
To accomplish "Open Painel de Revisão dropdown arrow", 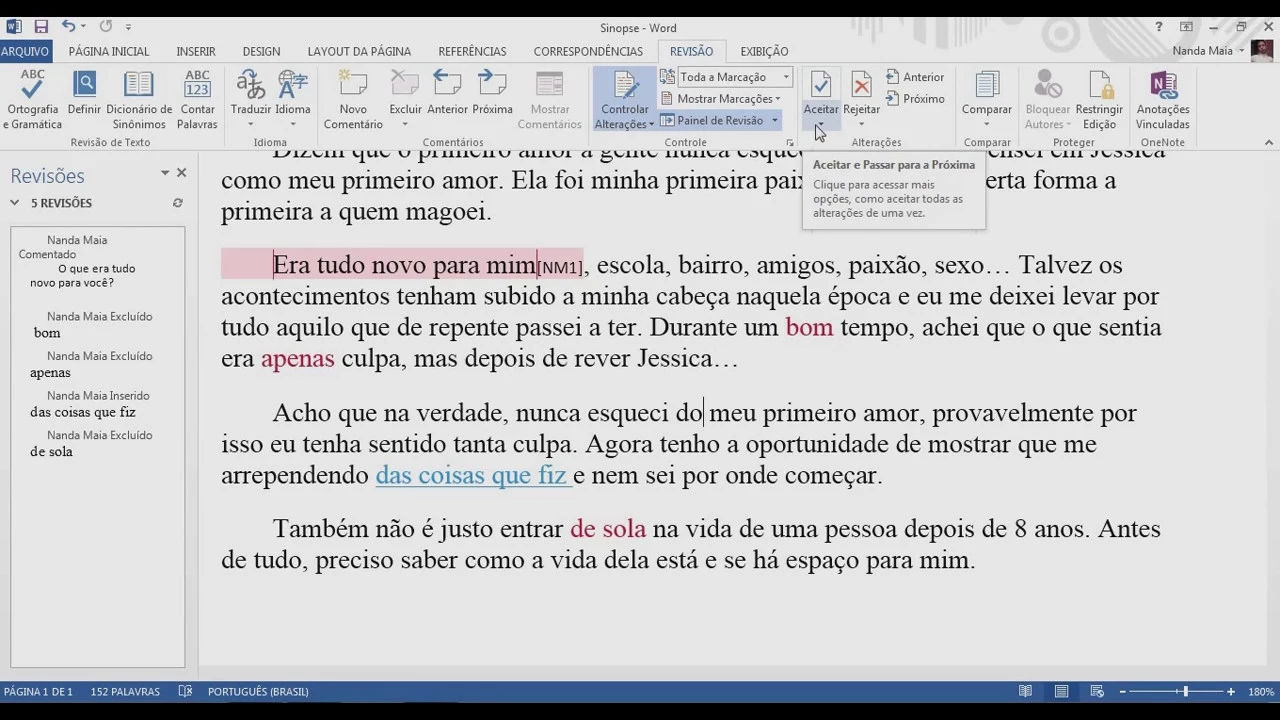I will pyautogui.click(x=774, y=121).
